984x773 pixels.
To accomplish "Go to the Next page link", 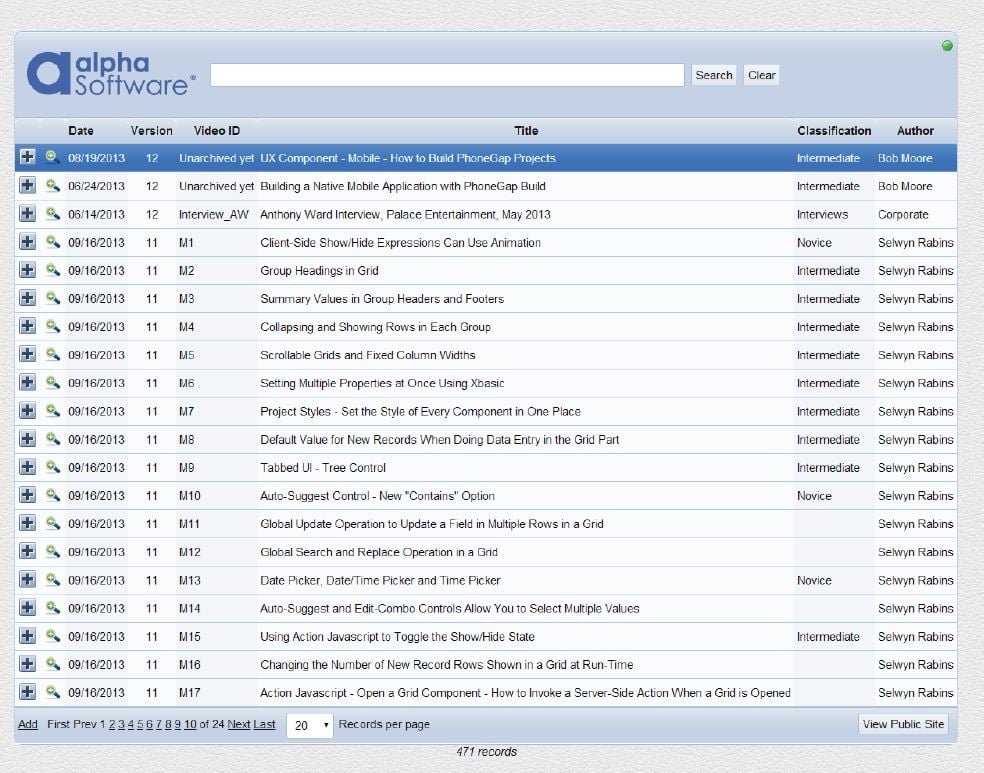I will pos(239,724).
